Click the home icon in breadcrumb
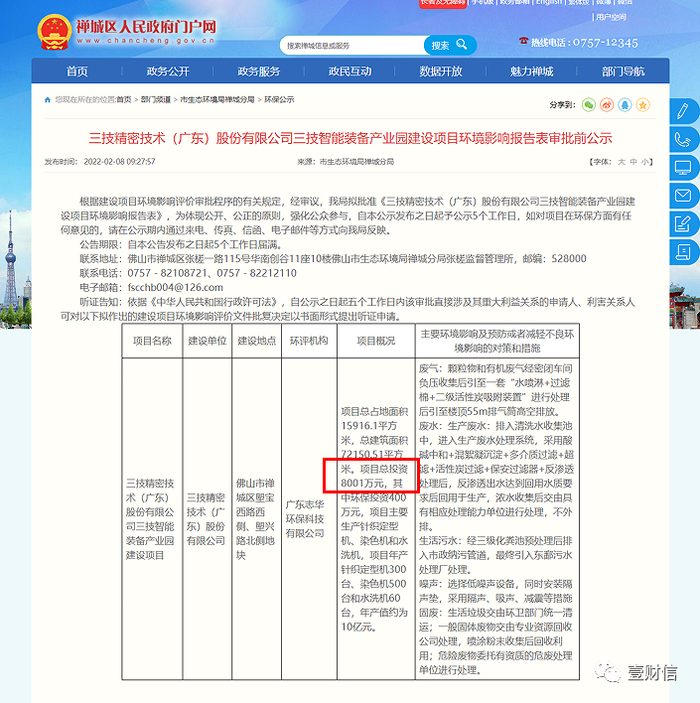Image resolution: width=700 pixels, height=703 pixels. (48, 100)
